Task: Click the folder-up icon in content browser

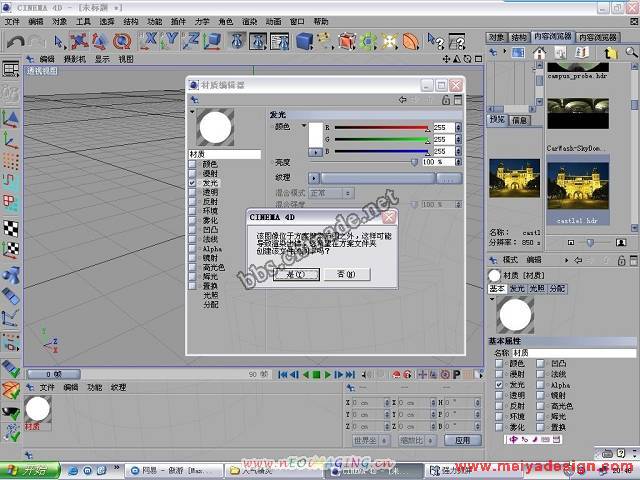Action: tap(610, 53)
